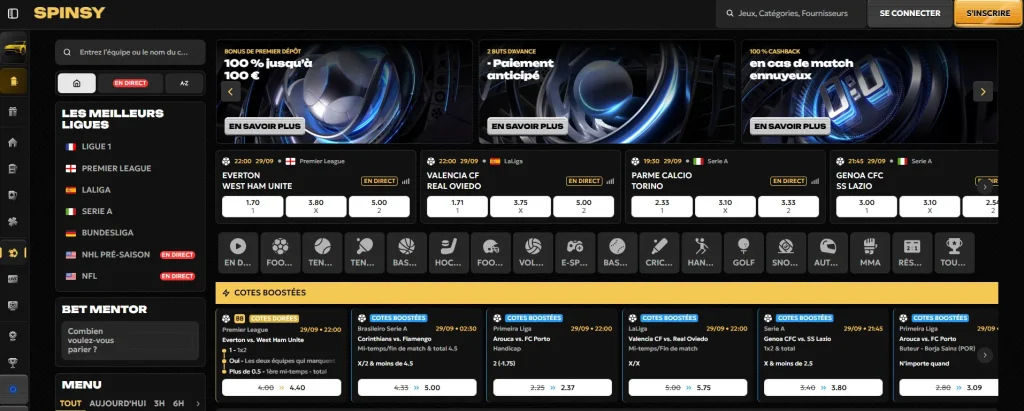Screen dimensions: 1024x411
Task: Select the cricket bat category
Action: tap(659, 252)
